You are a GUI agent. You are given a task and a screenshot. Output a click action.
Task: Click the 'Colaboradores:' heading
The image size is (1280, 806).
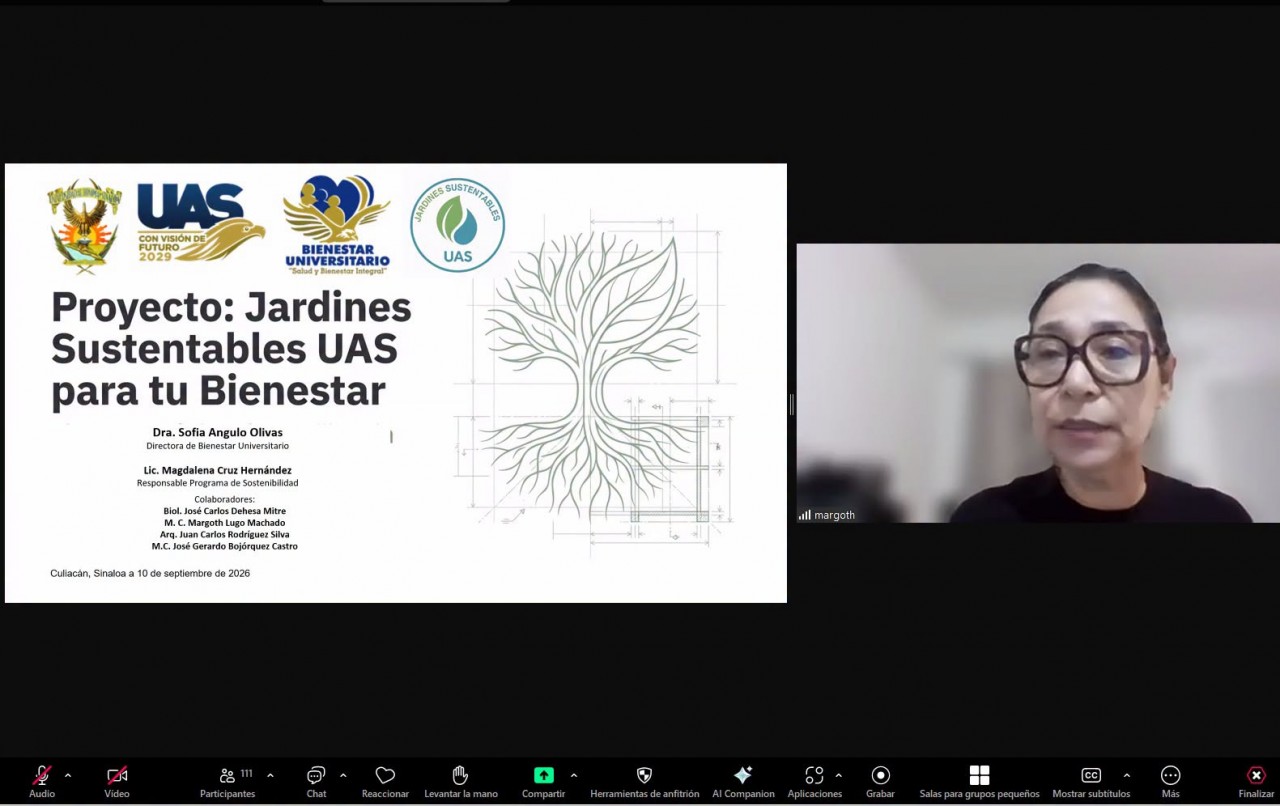tap(224, 498)
